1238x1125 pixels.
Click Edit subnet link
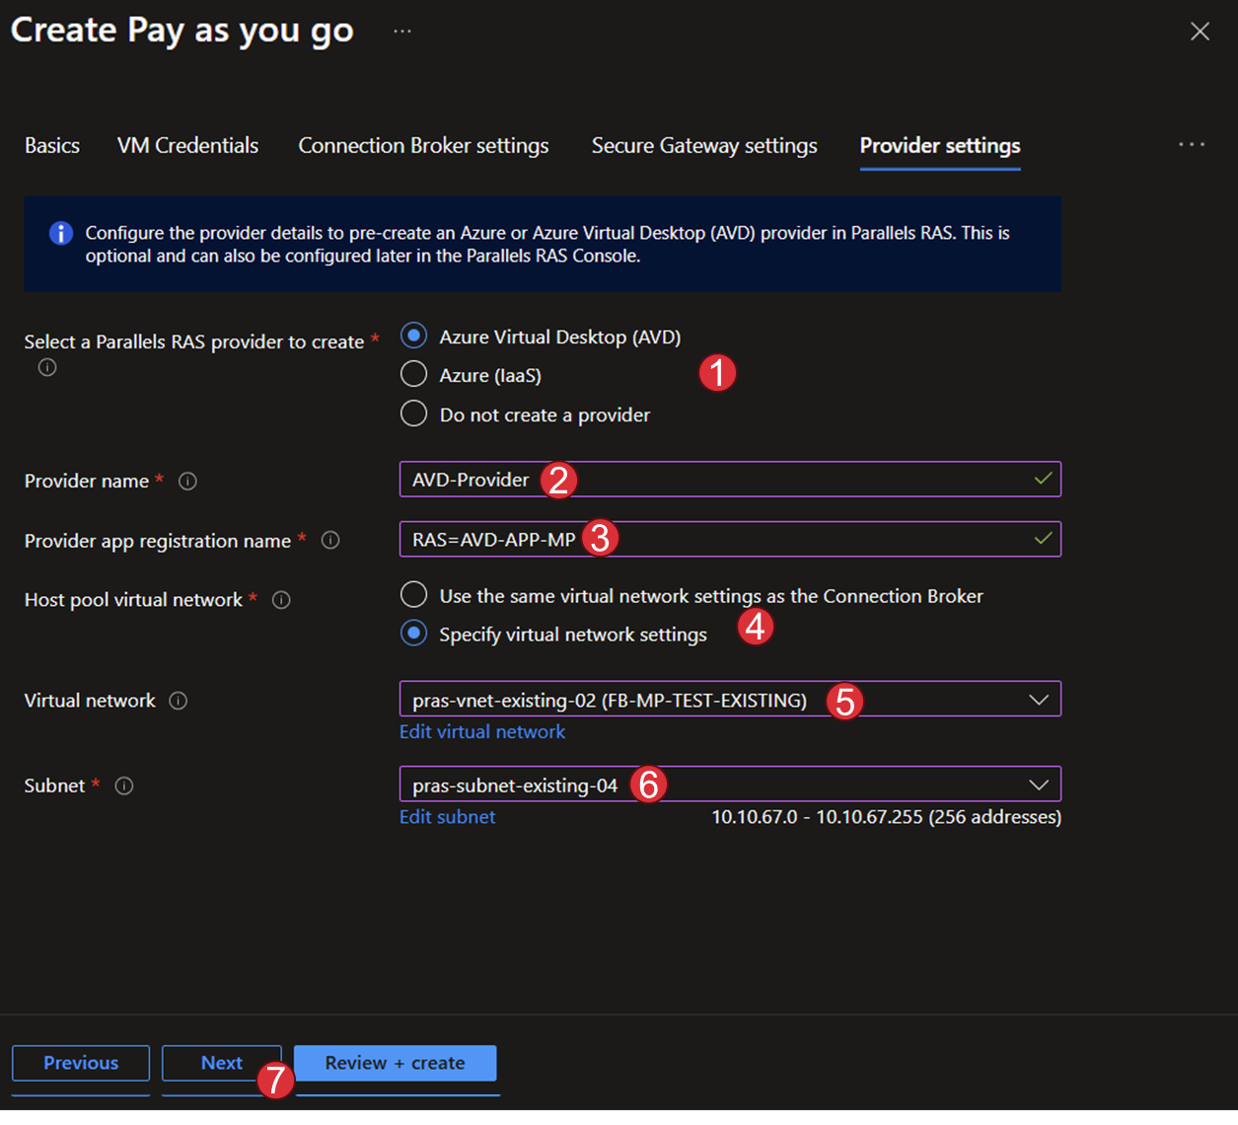pyautogui.click(x=447, y=817)
